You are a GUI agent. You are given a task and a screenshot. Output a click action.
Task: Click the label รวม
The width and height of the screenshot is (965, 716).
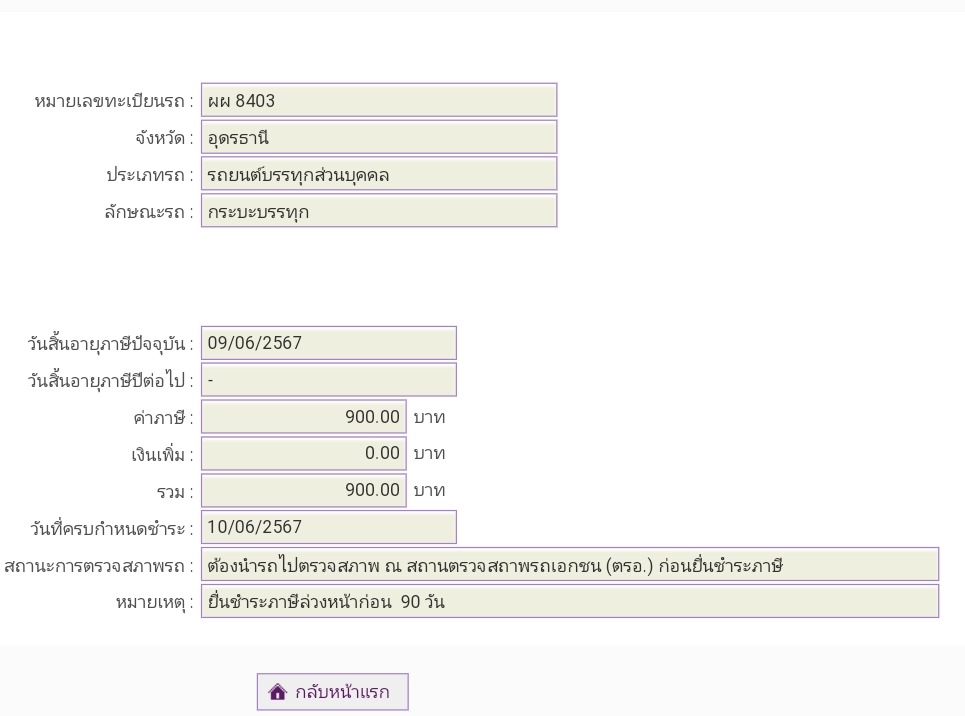click(175, 492)
